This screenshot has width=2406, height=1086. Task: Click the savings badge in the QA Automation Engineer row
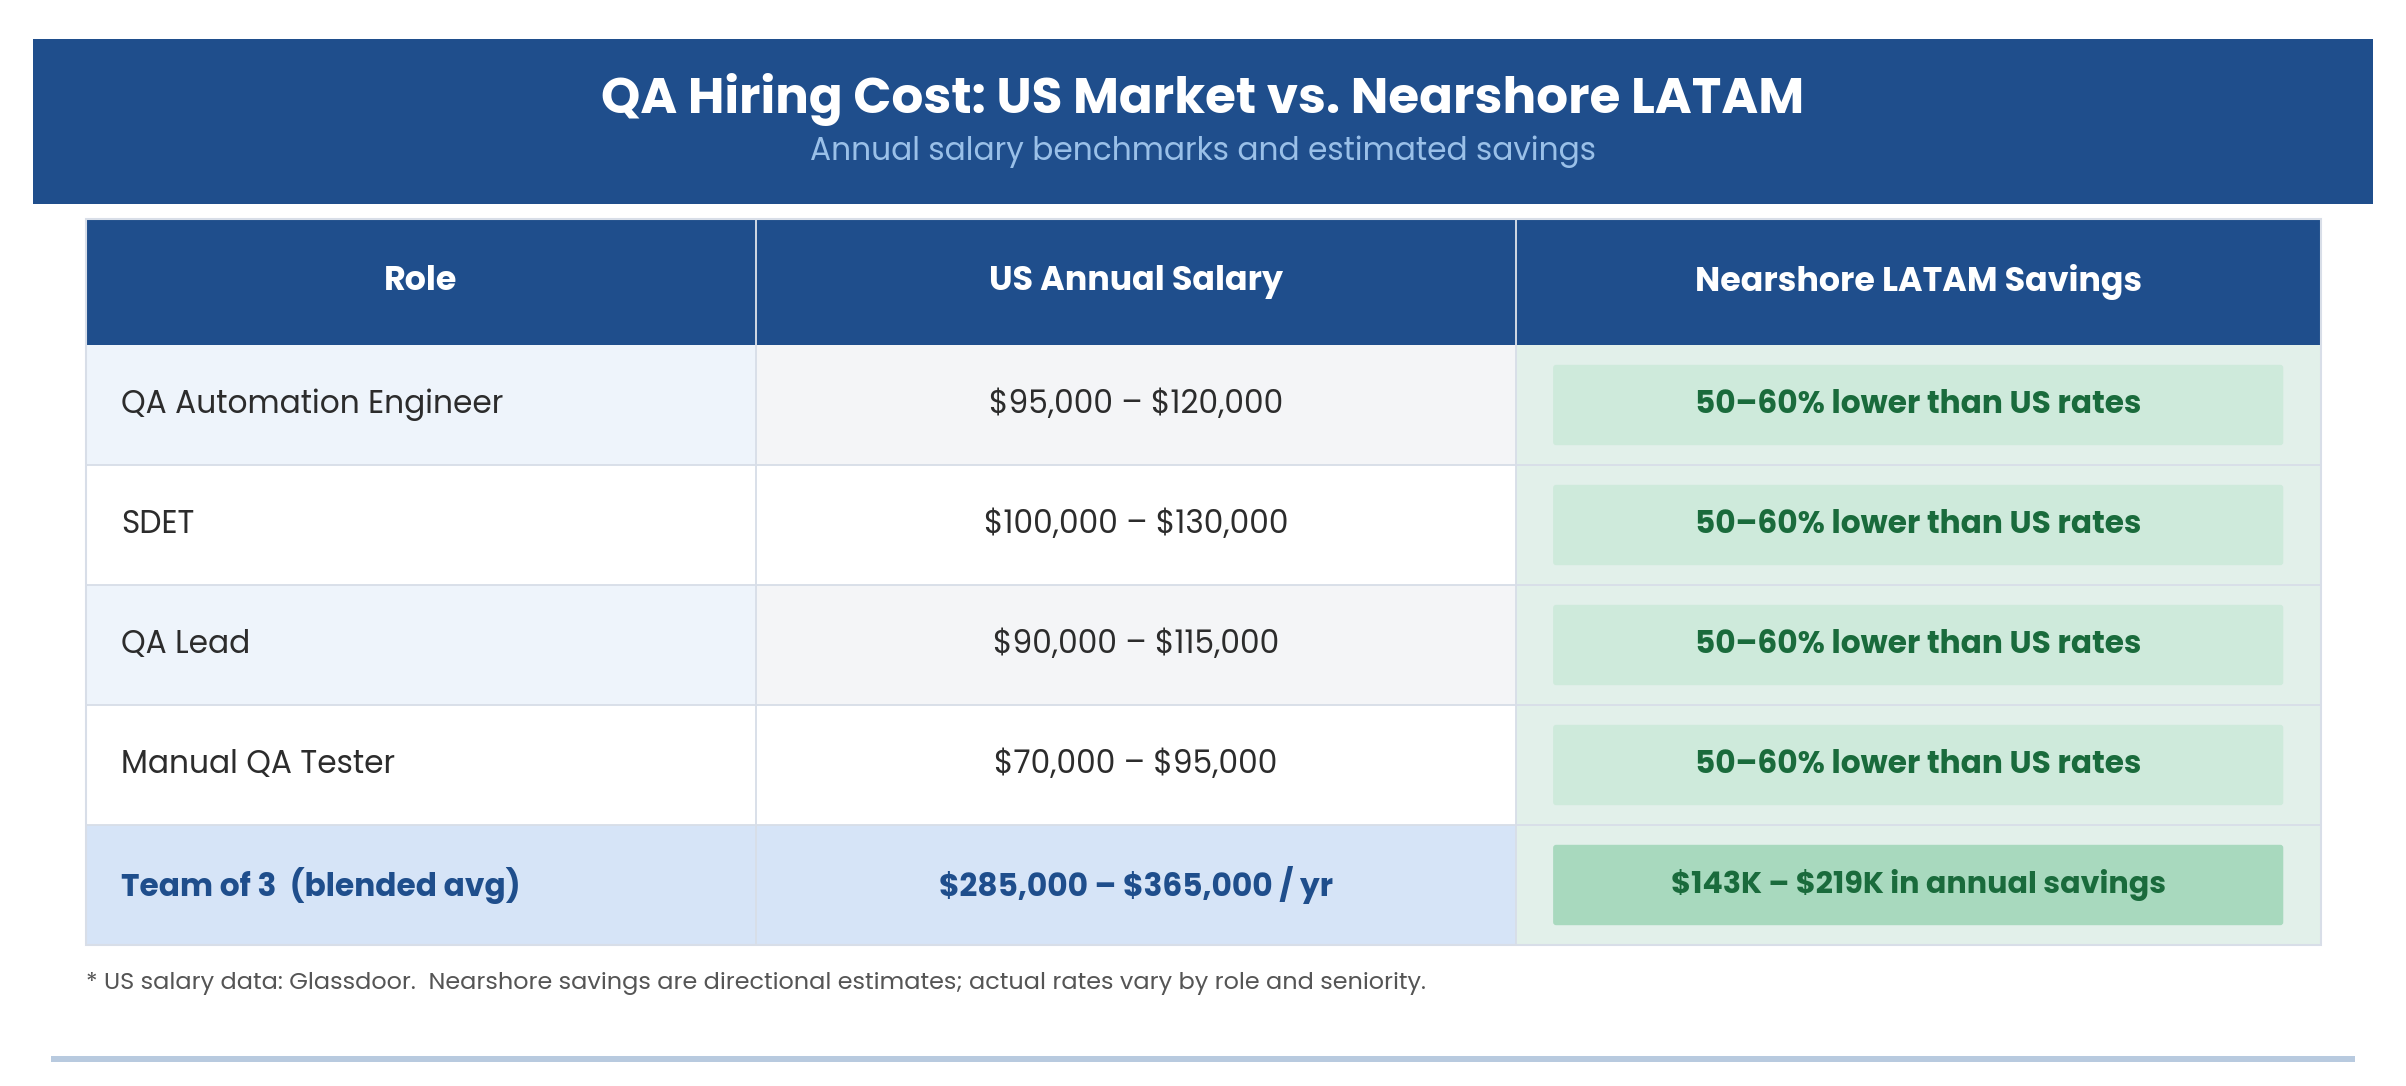click(x=1918, y=405)
